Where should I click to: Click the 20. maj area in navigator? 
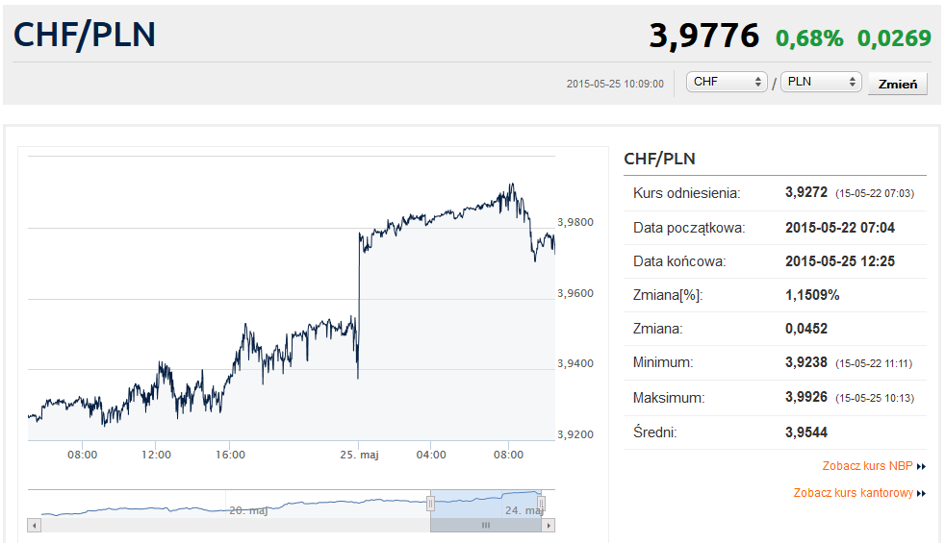[246, 509]
